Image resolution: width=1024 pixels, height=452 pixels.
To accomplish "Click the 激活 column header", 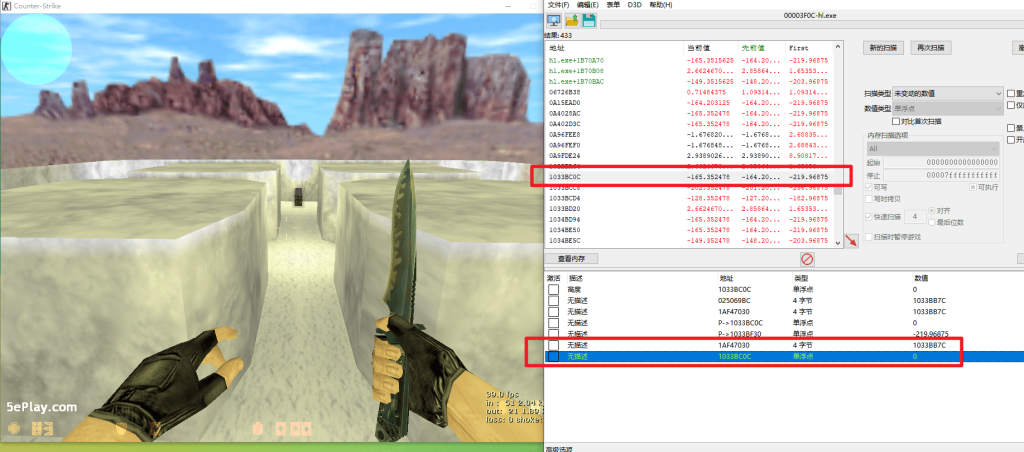I will (x=554, y=278).
